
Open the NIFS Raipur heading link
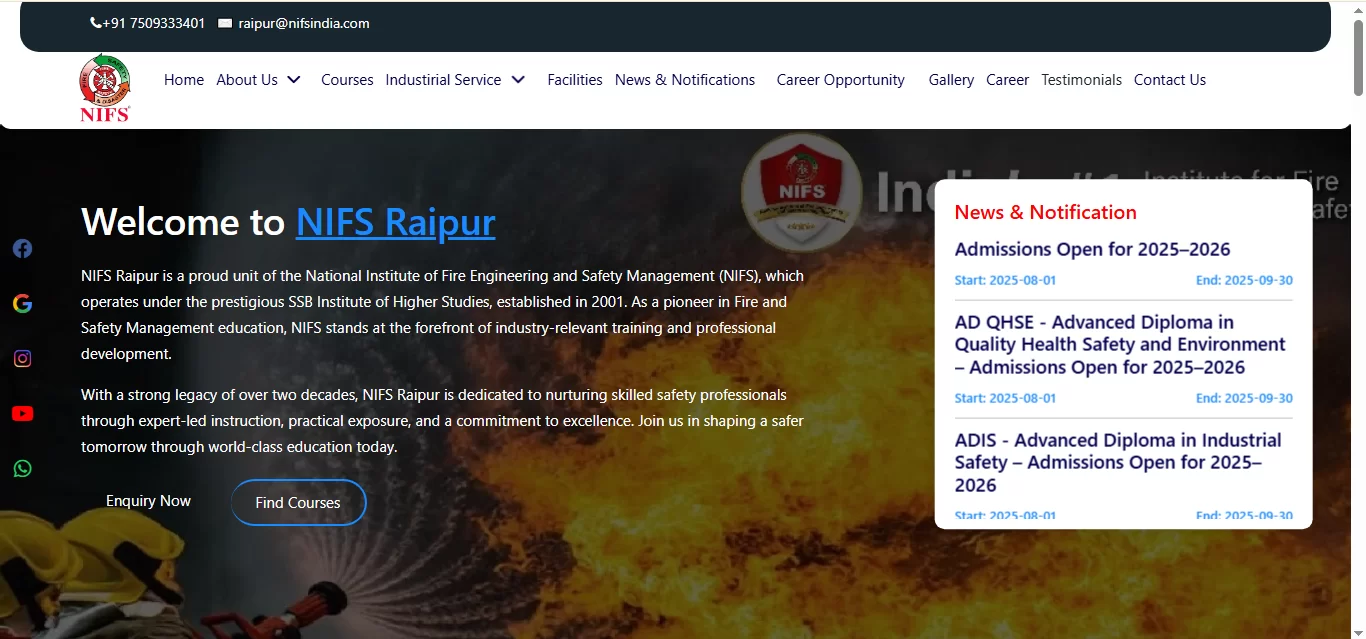395,222
